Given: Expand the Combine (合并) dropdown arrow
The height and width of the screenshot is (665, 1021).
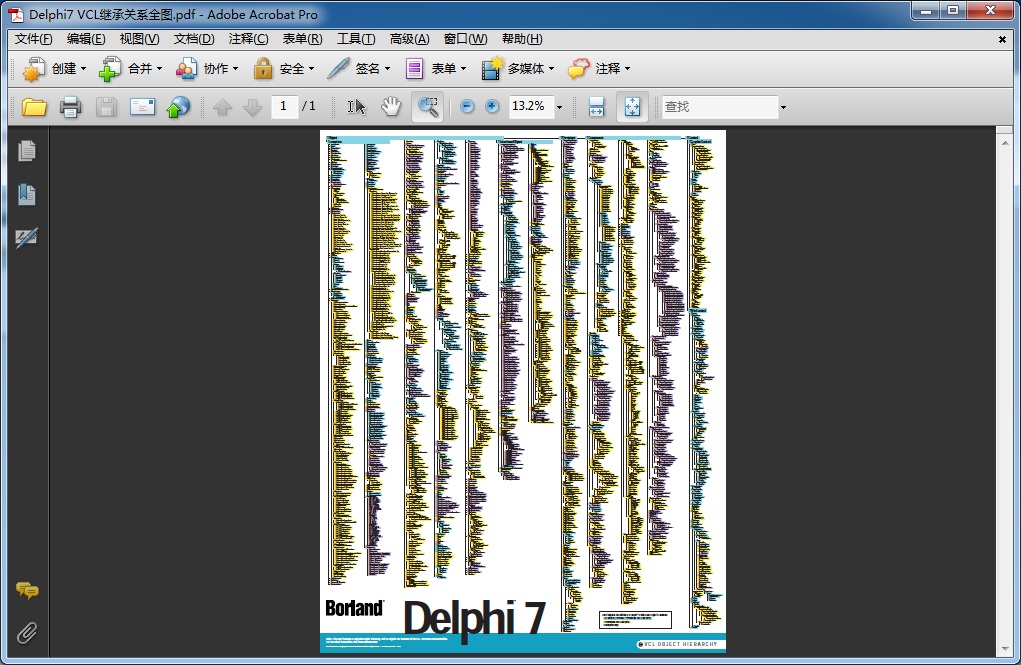Looking at the screenshot, I should pos(159,69).
